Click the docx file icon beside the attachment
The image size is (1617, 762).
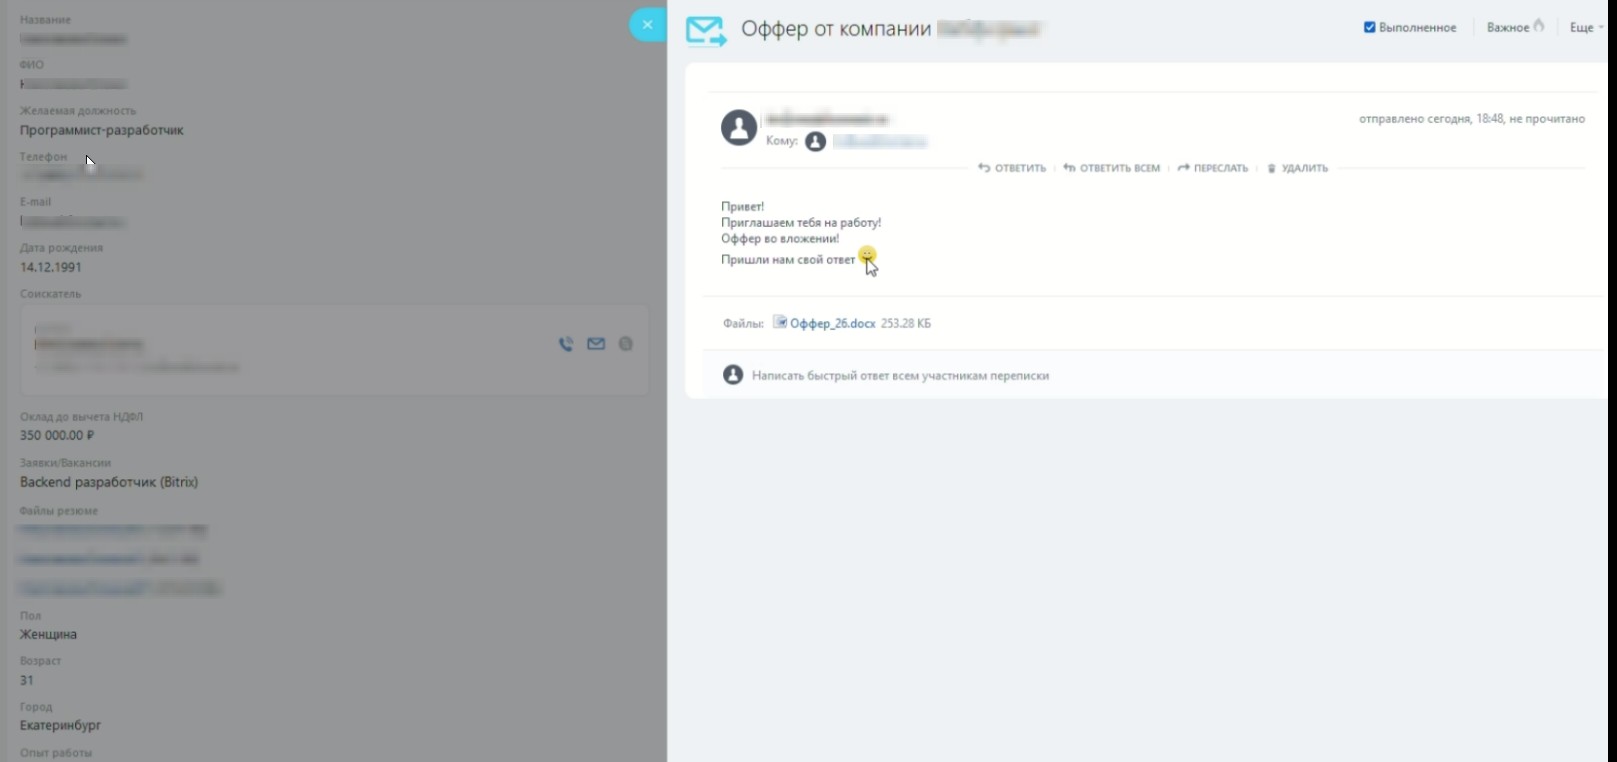coord(780,322)
